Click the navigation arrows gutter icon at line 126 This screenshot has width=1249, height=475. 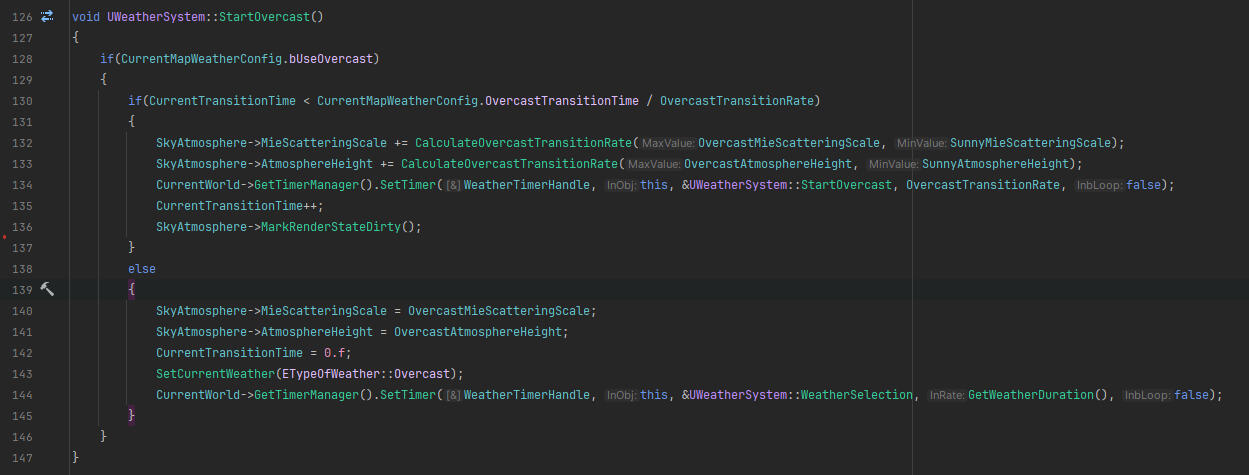click(x=46, y=17)
